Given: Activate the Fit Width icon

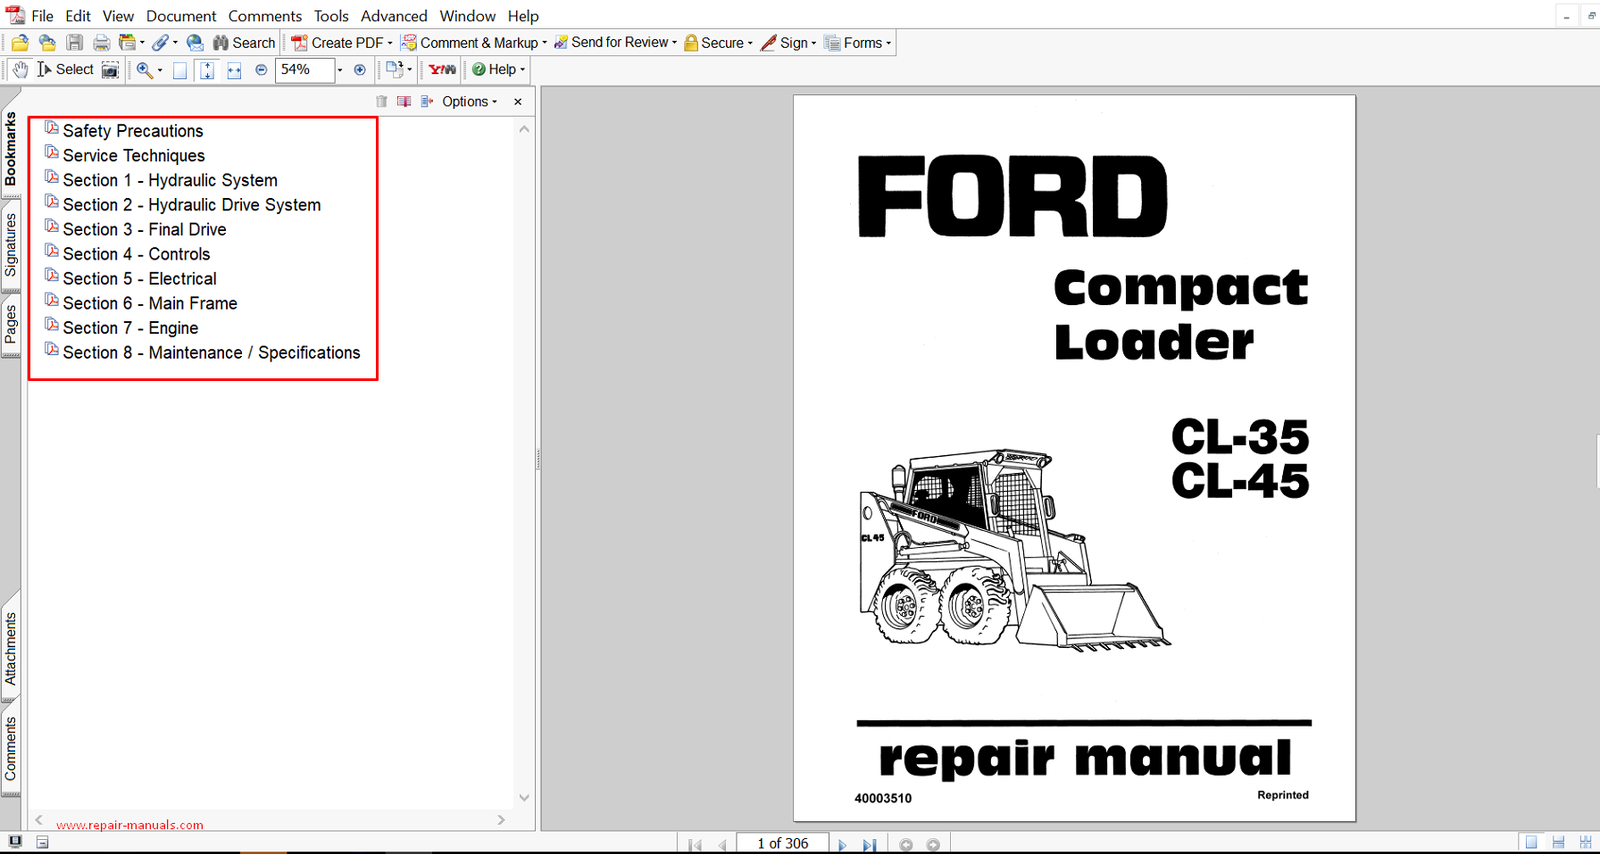Looking at the screenshot, I should (234, 70).
